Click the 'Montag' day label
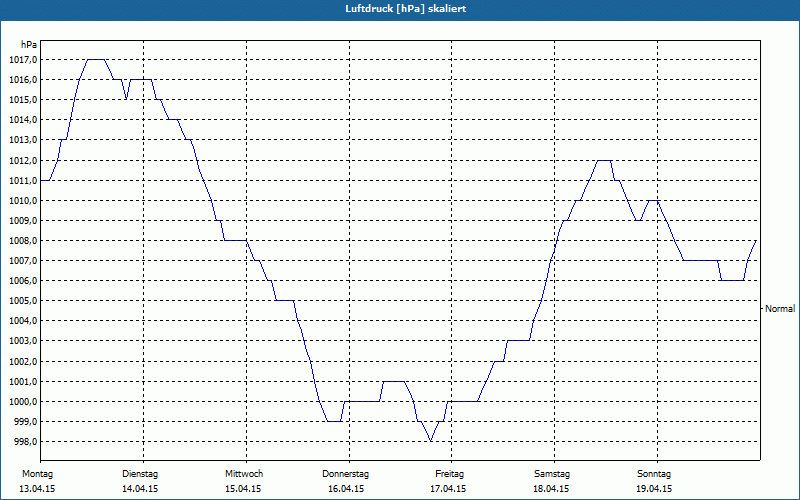Viewport: 800px width, 500px height. click(37, 474)
